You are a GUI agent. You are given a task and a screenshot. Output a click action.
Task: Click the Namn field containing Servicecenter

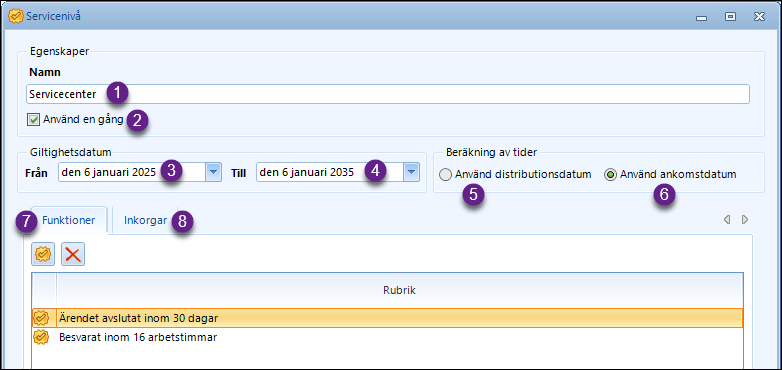pos(388,94)
